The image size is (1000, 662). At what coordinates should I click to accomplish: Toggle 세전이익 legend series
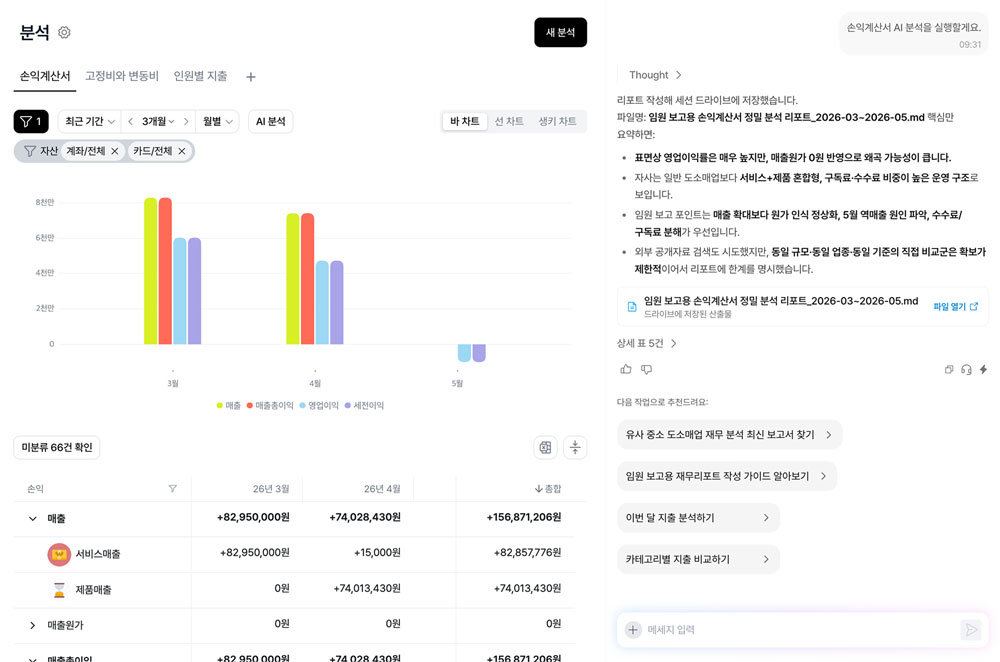pyautogui.click(x=364, y=405)
